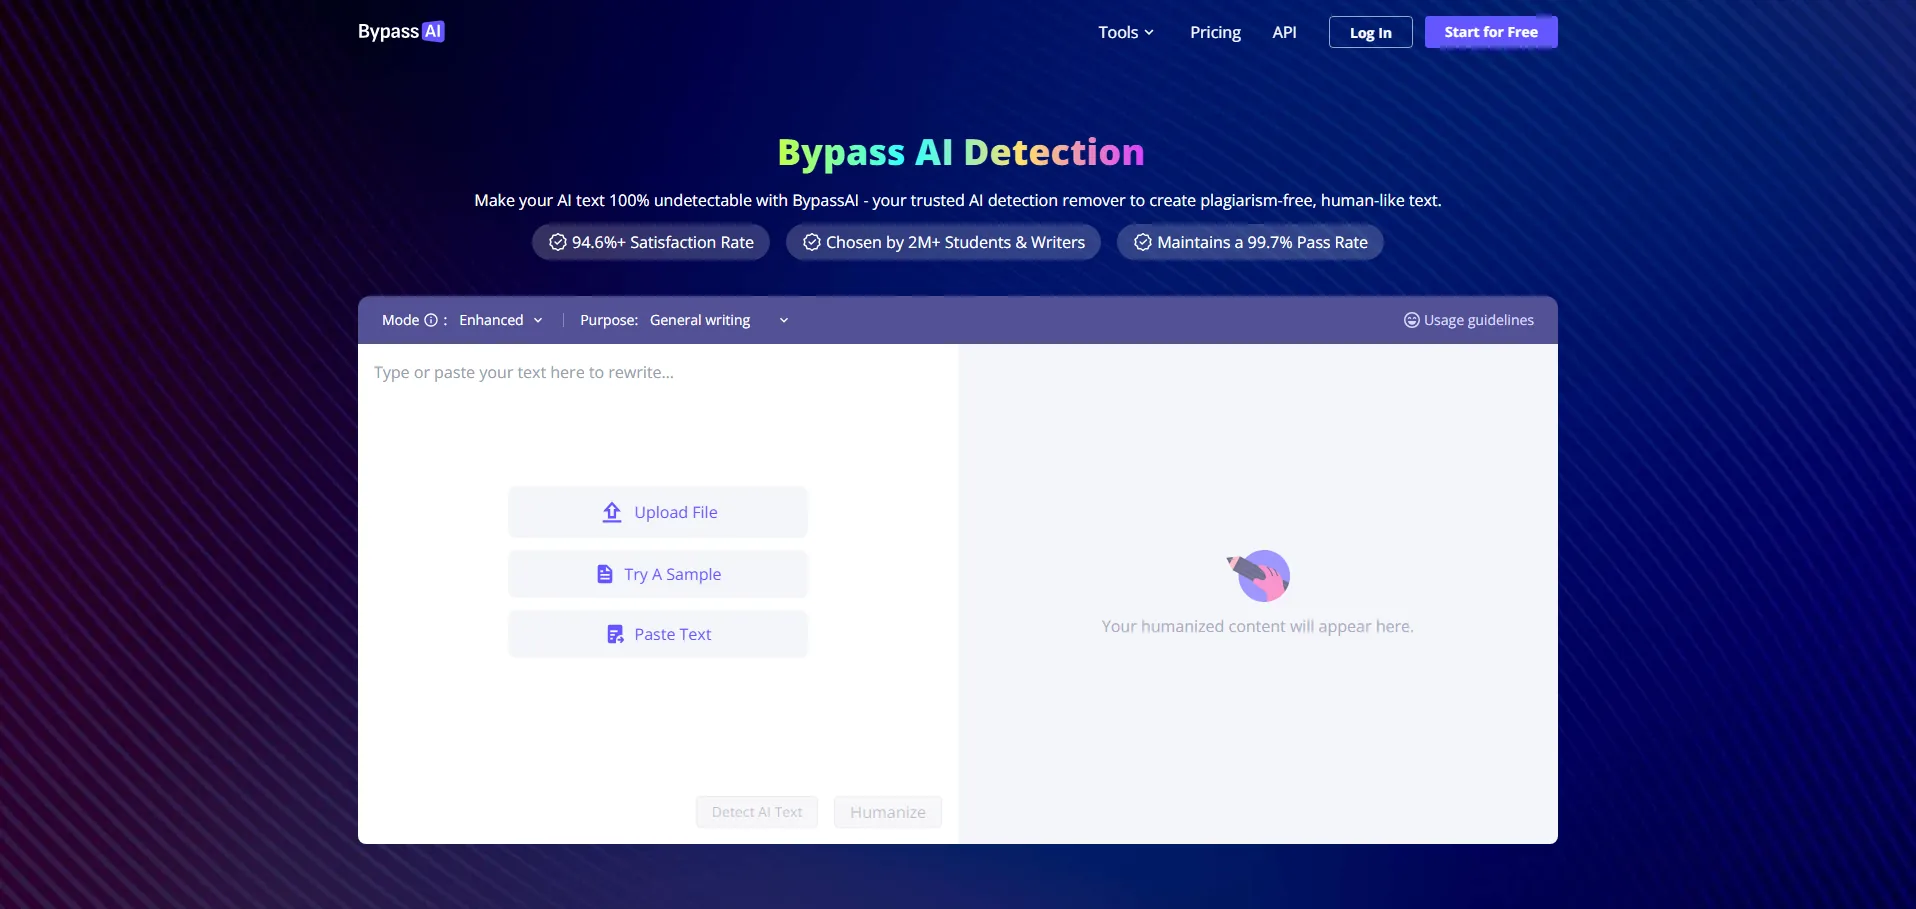Click the Mode info icon
The image size is (1916, 909).
coord(431,320)
